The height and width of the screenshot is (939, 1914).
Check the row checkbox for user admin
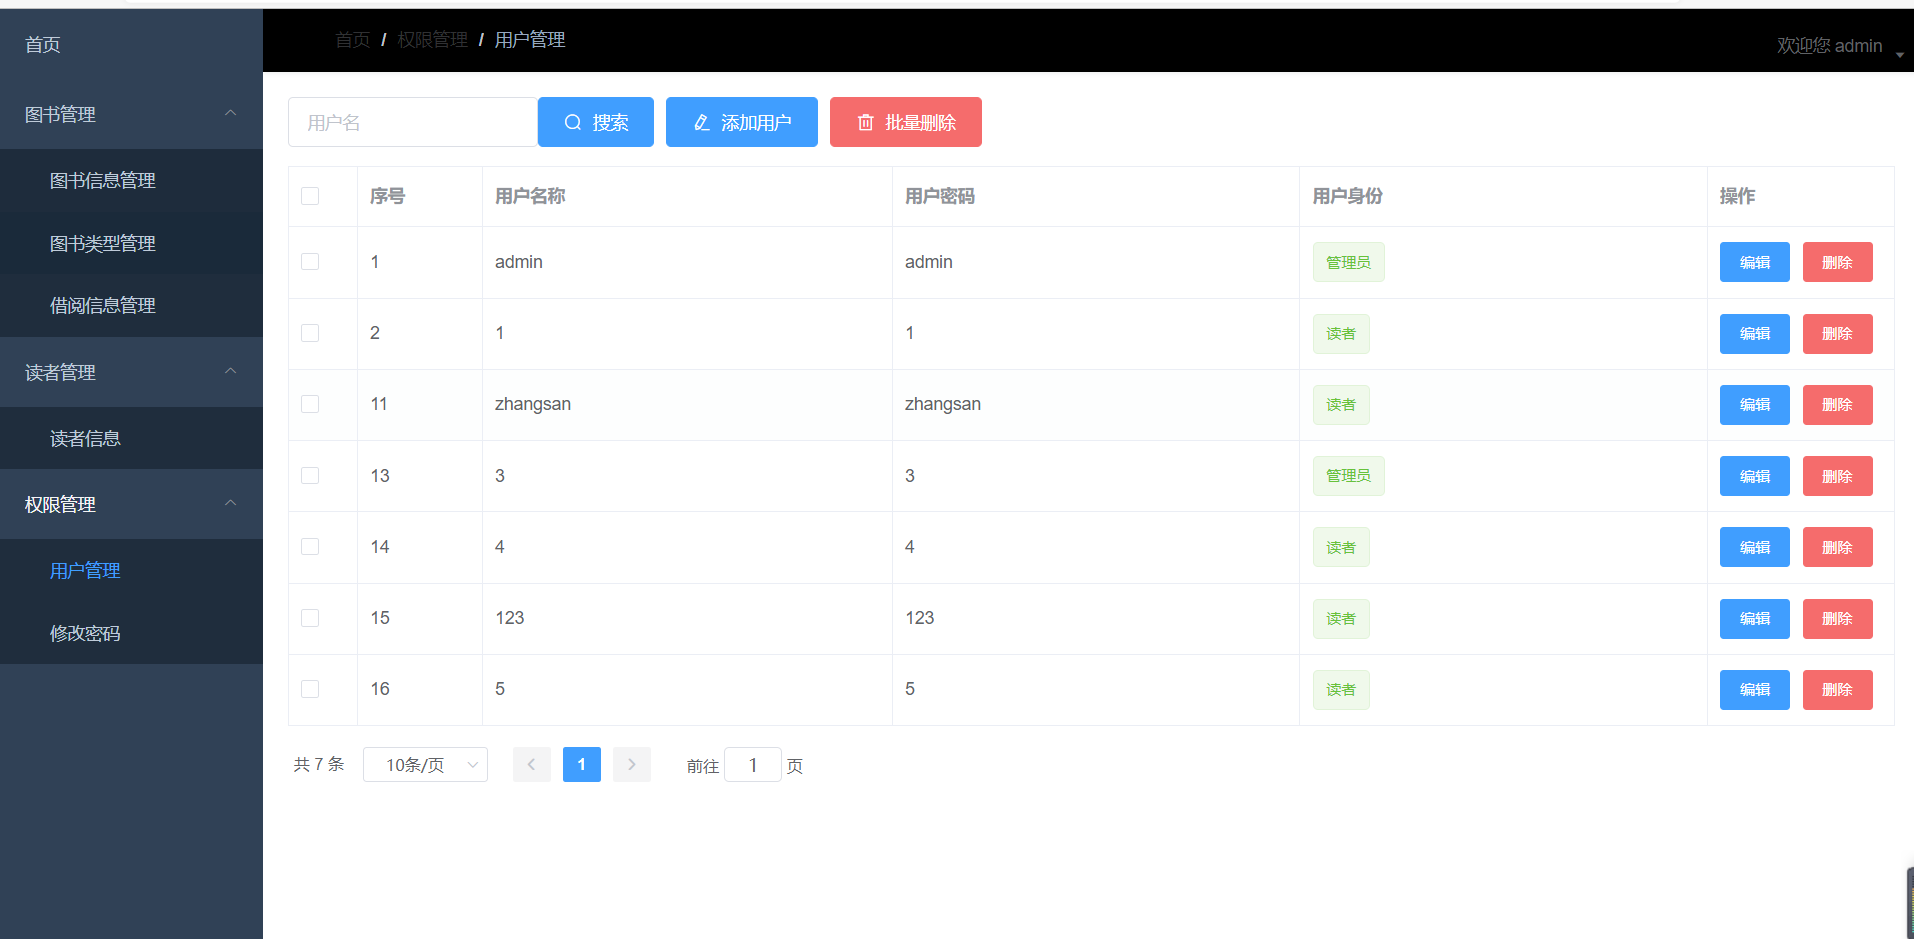tap(310, 262)
